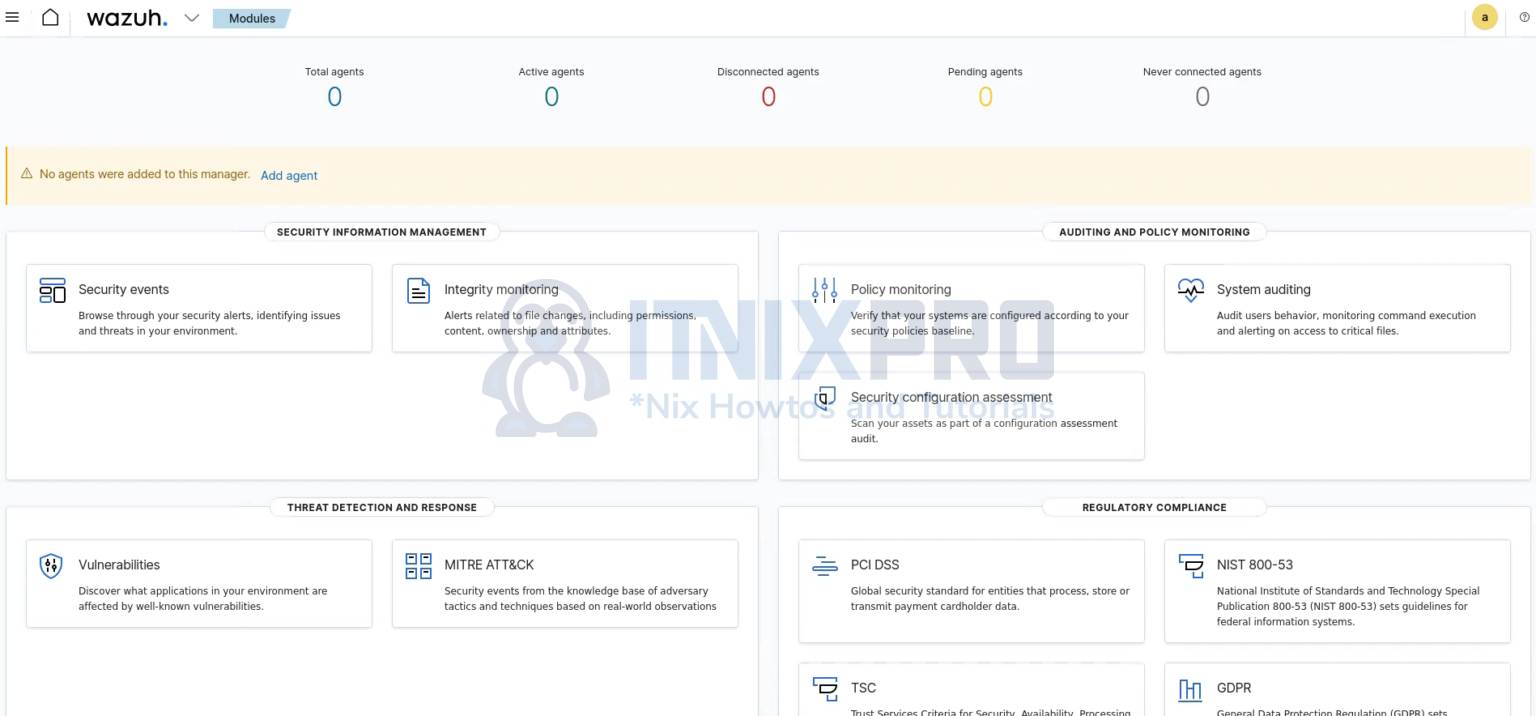Click the Integrity monitoring document icon
The image size is (1536, 716).
pyautogui.click(x=418, y=289)
